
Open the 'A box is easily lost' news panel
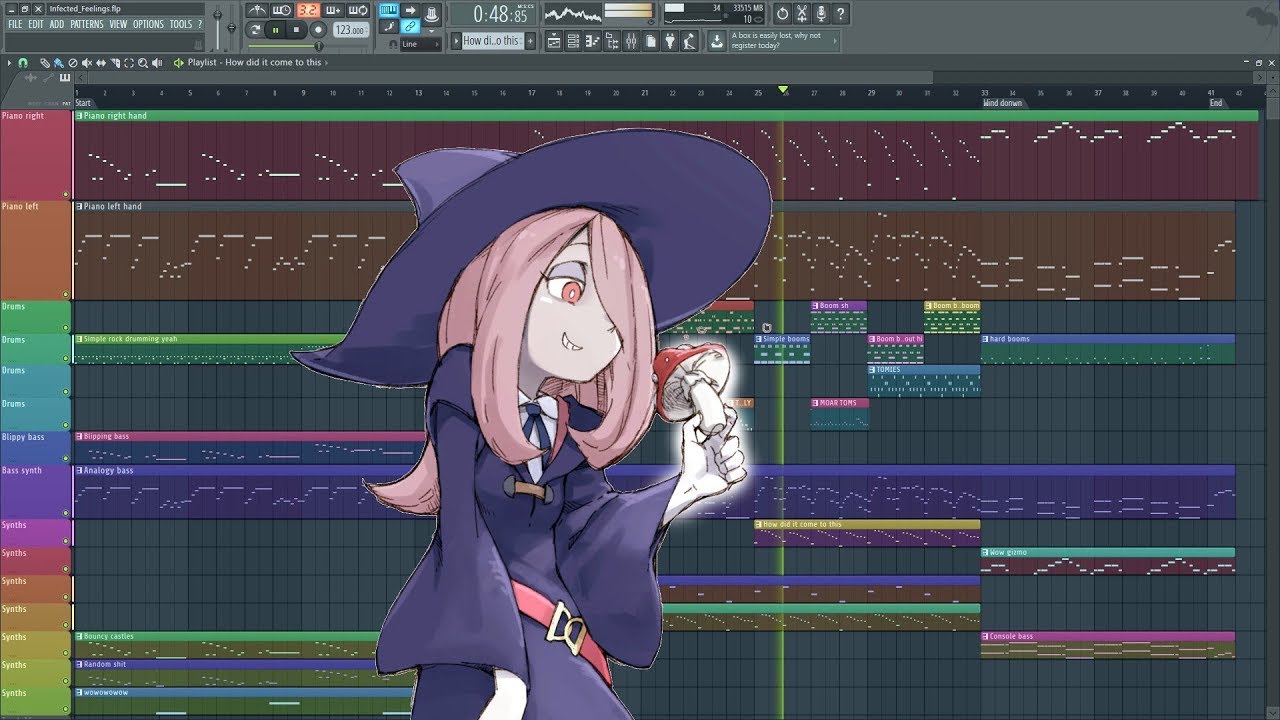[784, 40]
